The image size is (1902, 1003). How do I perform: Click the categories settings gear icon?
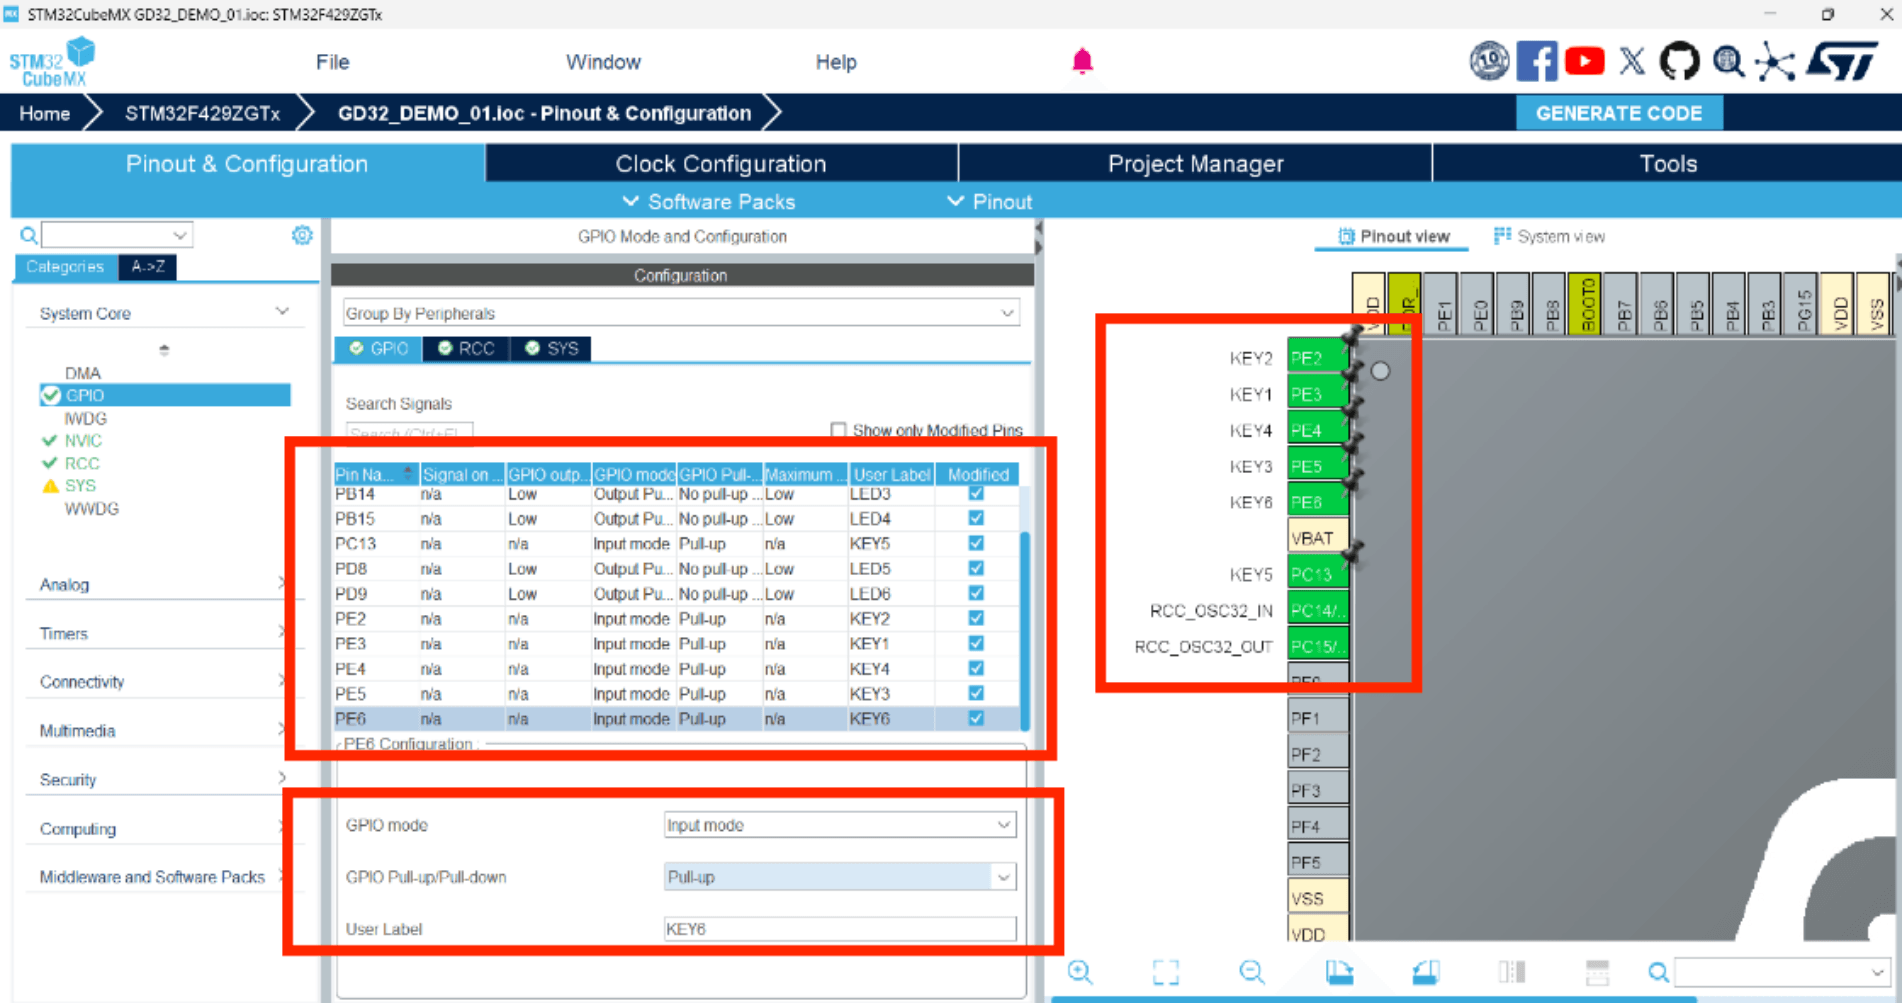[x=302, y=235]
